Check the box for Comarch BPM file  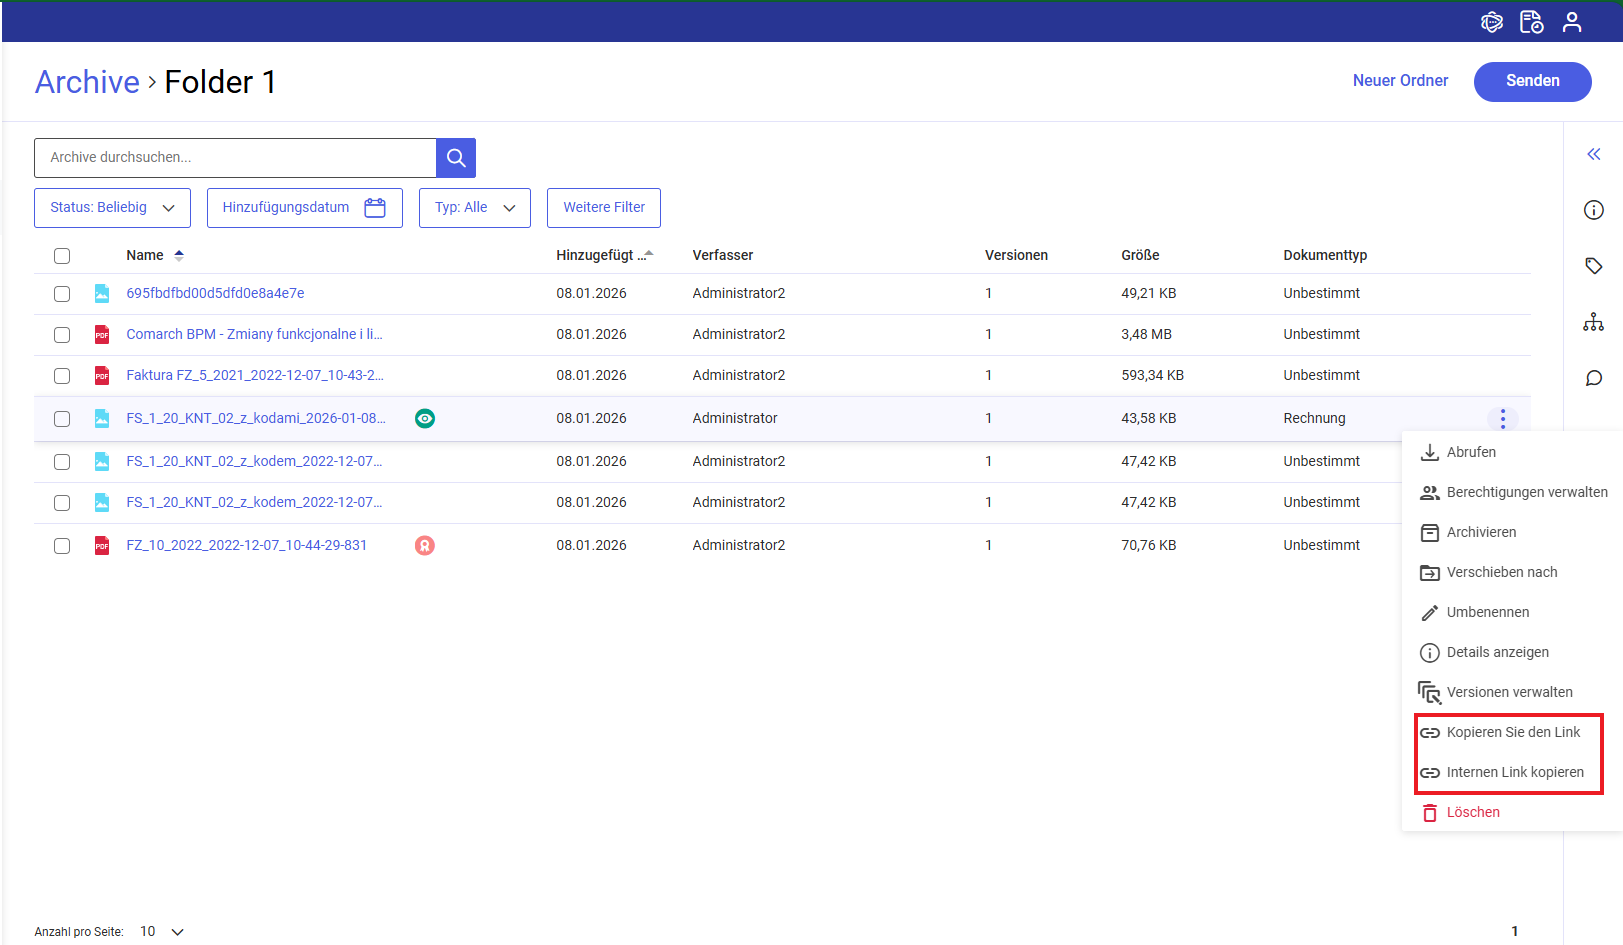tap(62, 335)
